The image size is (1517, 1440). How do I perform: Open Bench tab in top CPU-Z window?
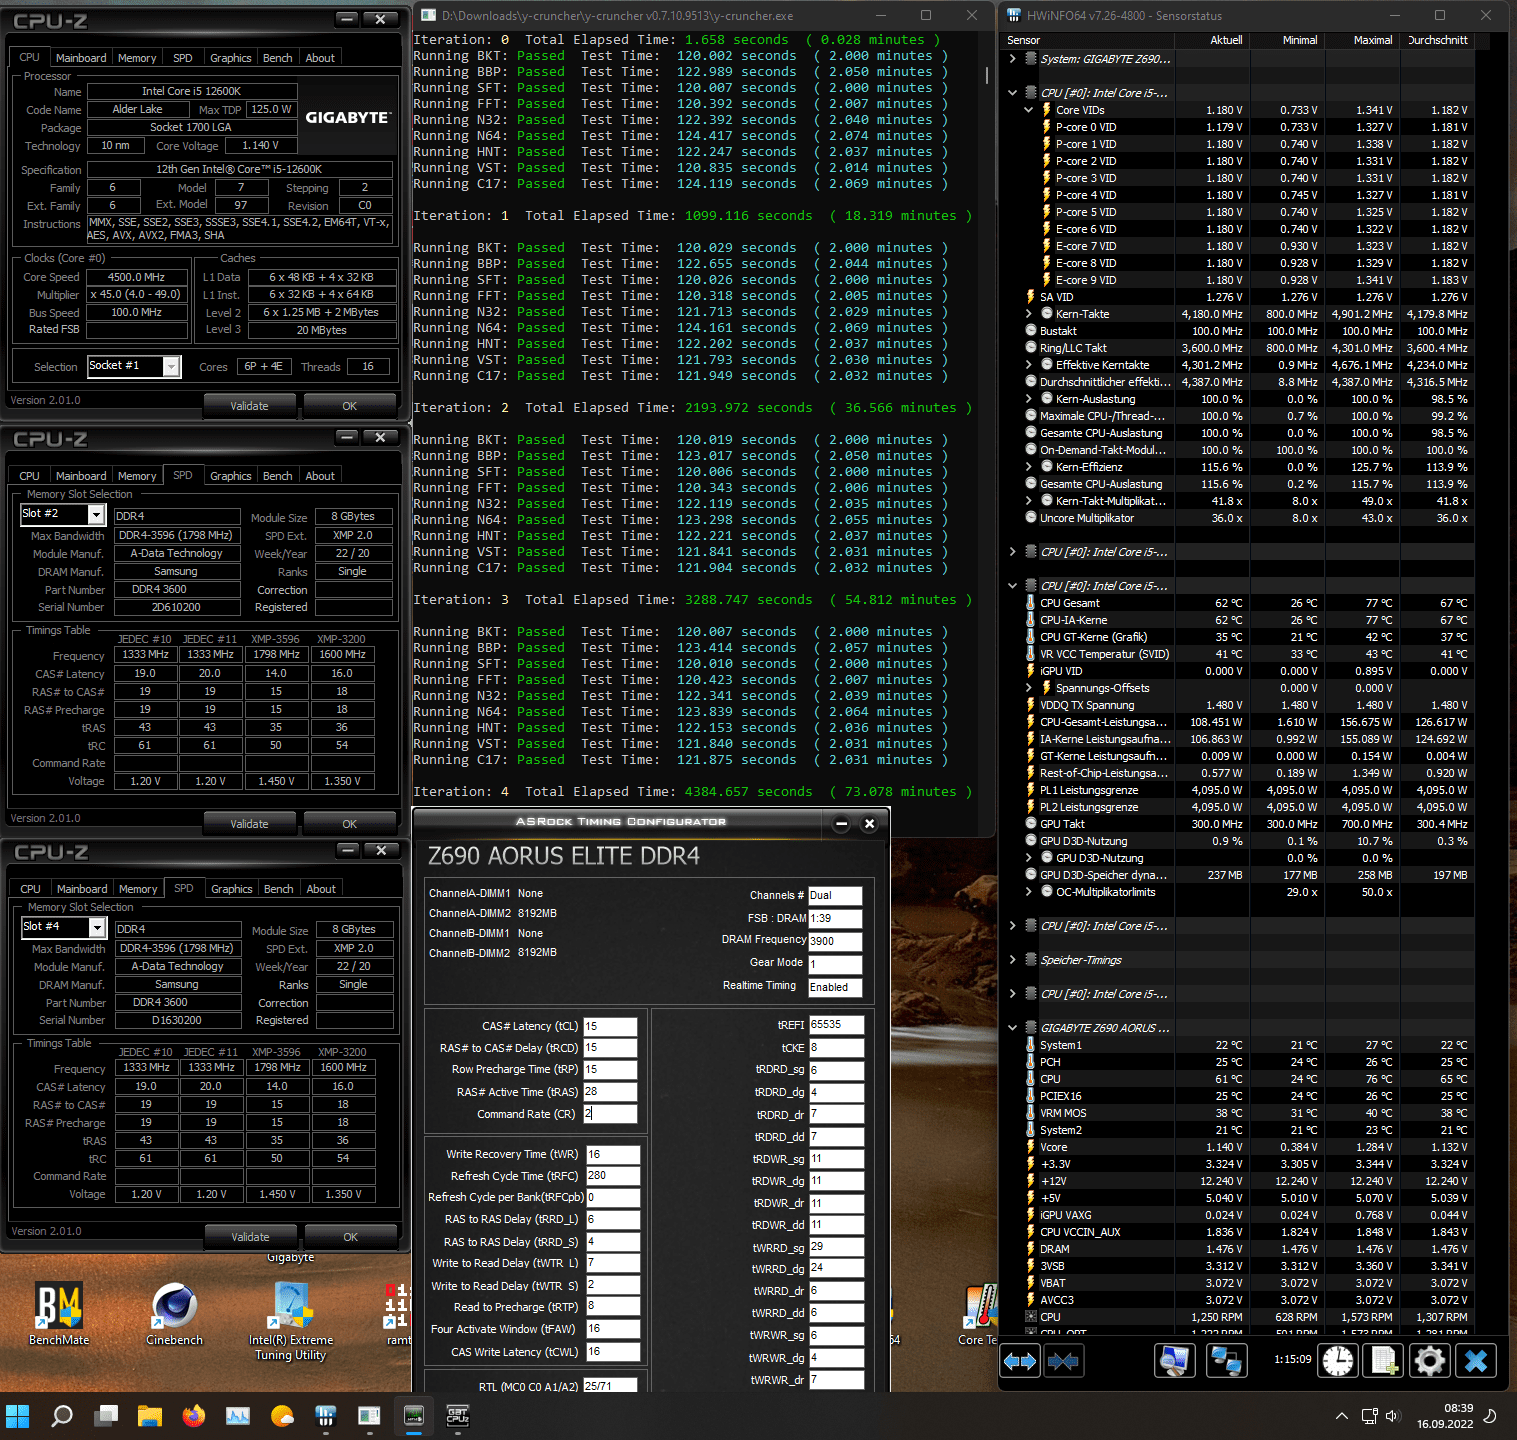tap(278, 58)
